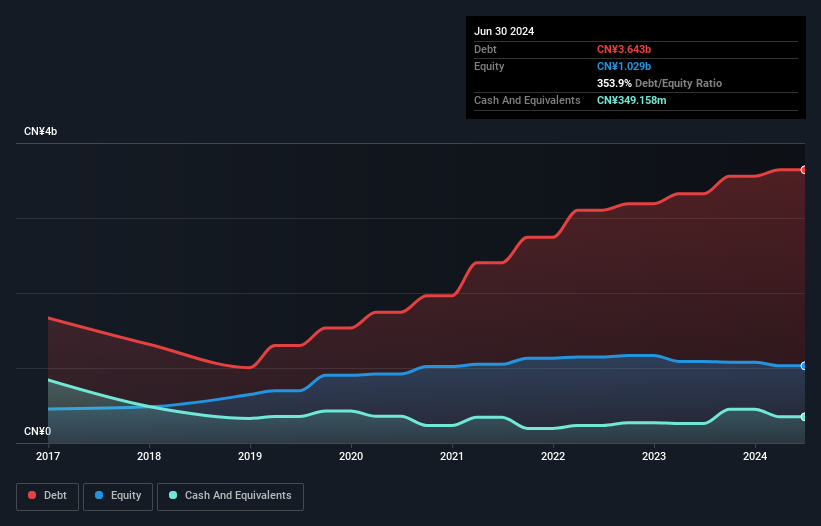Click the Debt row label in tooltip

485,49
